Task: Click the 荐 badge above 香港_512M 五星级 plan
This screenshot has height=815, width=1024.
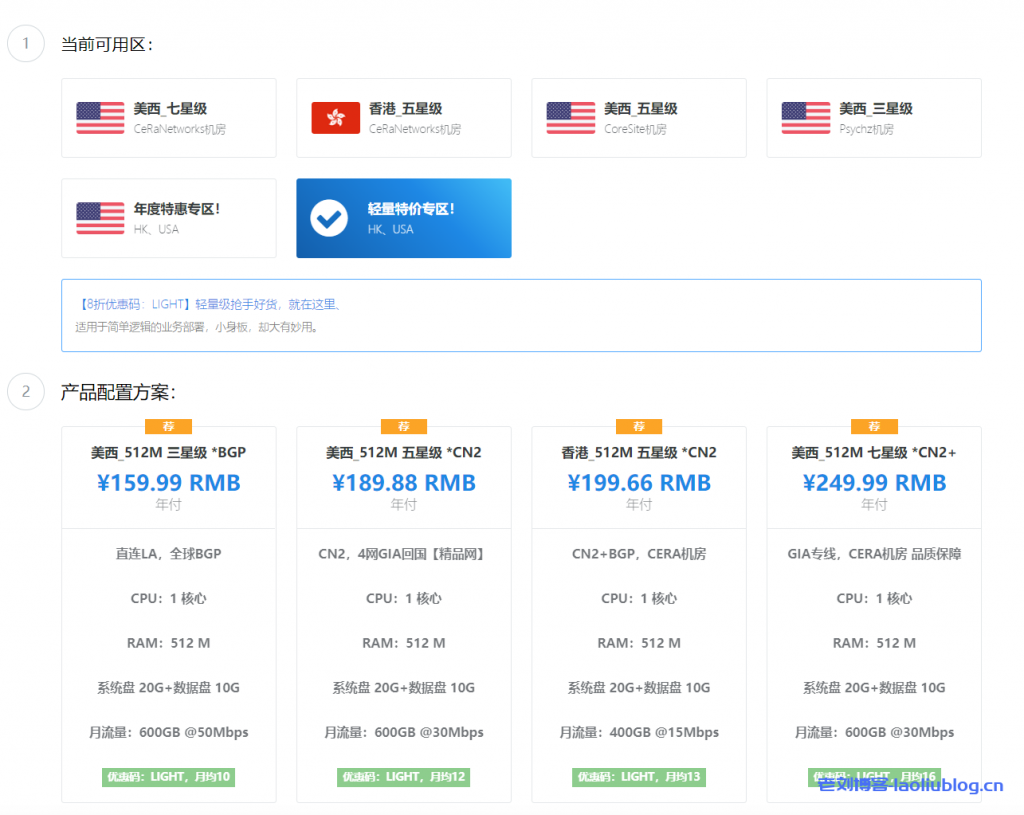Action: pyautogui.click(x=639, y=426)
